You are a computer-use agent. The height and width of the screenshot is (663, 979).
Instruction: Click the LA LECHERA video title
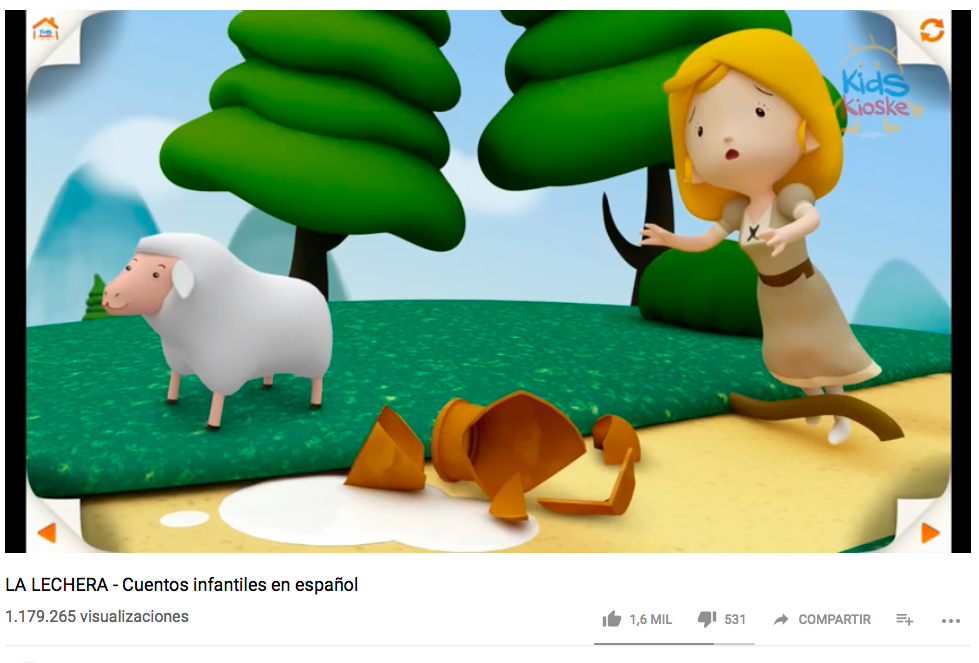click(182, 585)
